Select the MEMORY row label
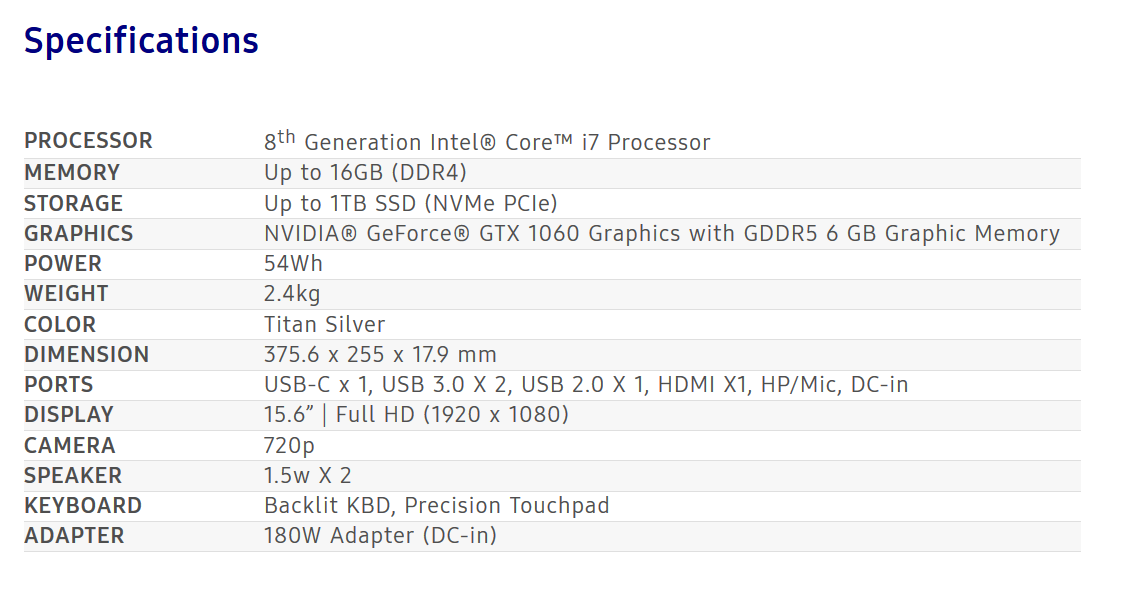 (72, 172)
